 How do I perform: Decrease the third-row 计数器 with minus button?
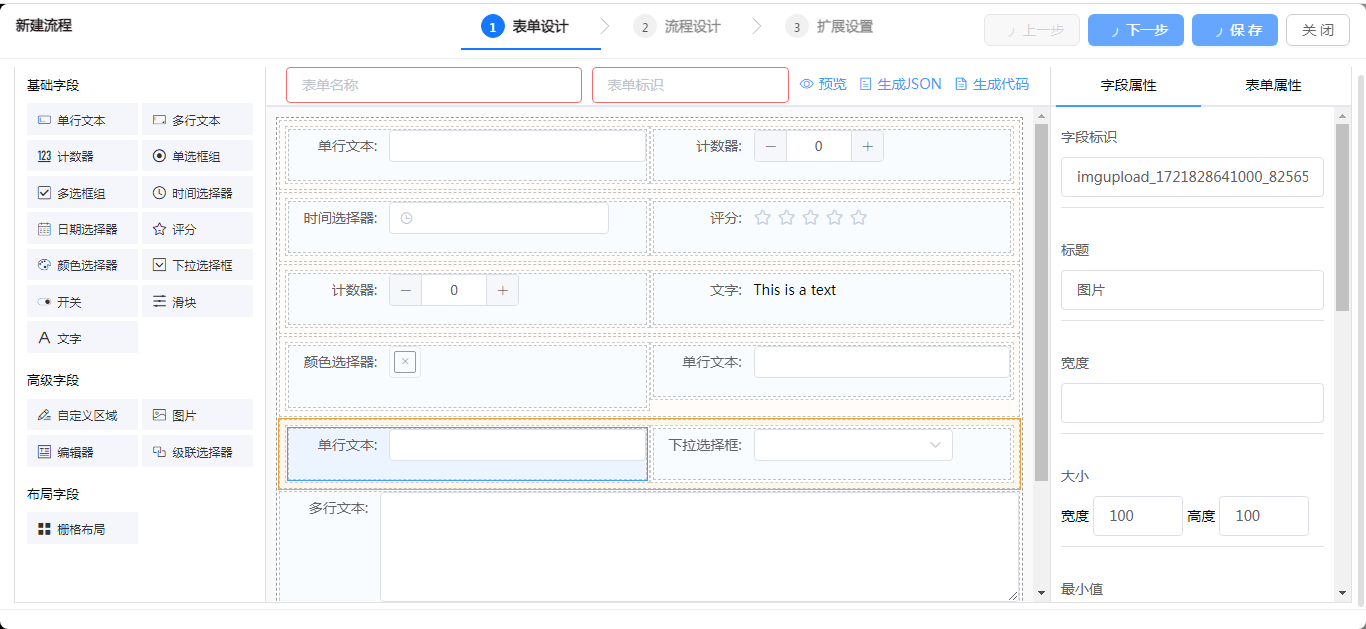point(405,290)
